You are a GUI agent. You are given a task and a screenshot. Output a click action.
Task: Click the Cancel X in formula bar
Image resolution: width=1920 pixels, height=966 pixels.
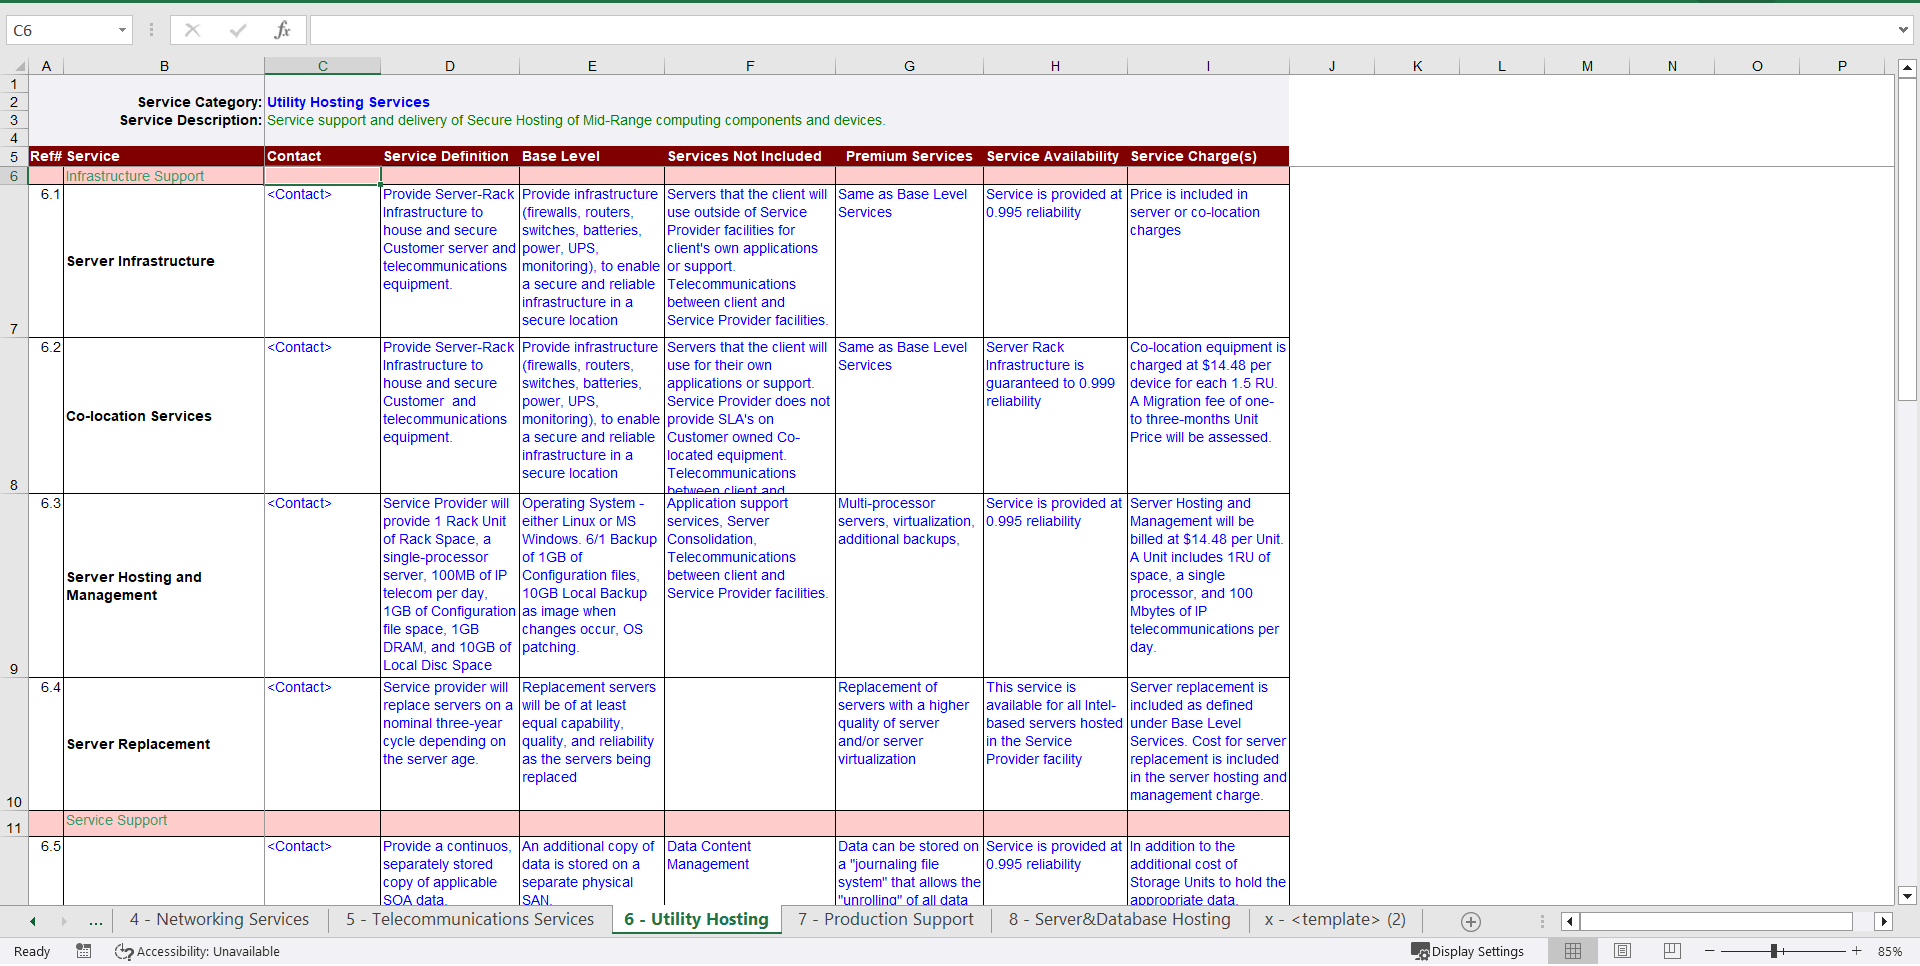click(192, 30)
